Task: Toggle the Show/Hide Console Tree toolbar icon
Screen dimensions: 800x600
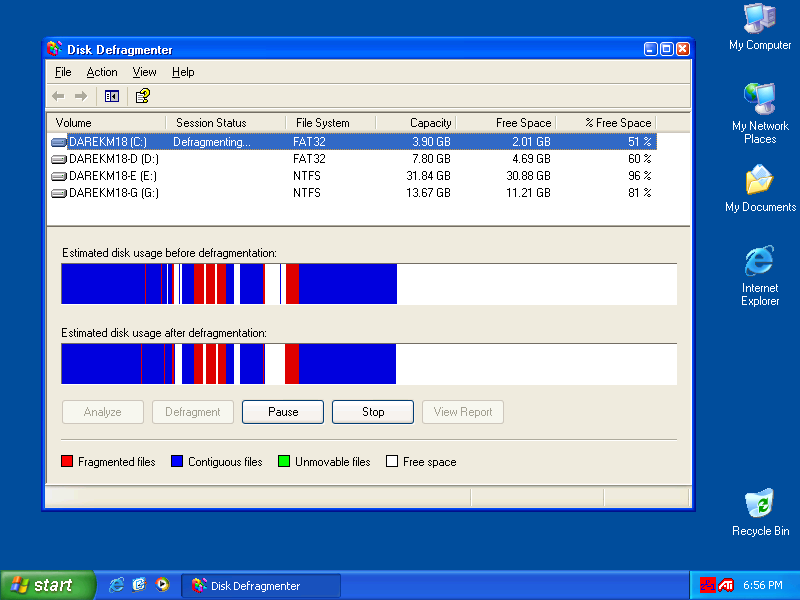Action: click(x=112, y=96)
